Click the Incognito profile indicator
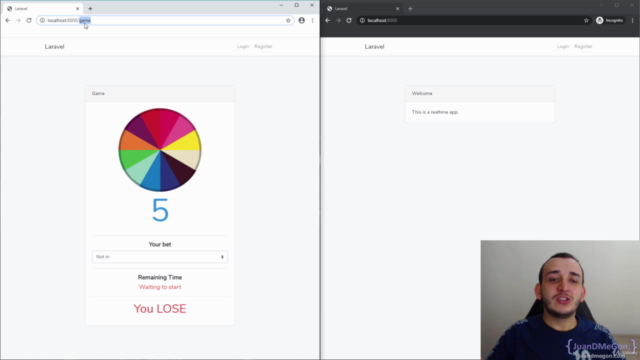The image size is (640, 360). (x=610, y=20)
